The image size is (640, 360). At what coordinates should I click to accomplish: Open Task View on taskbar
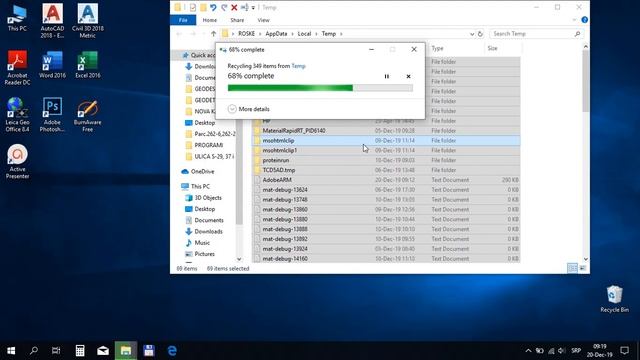(x=56, y=351)
